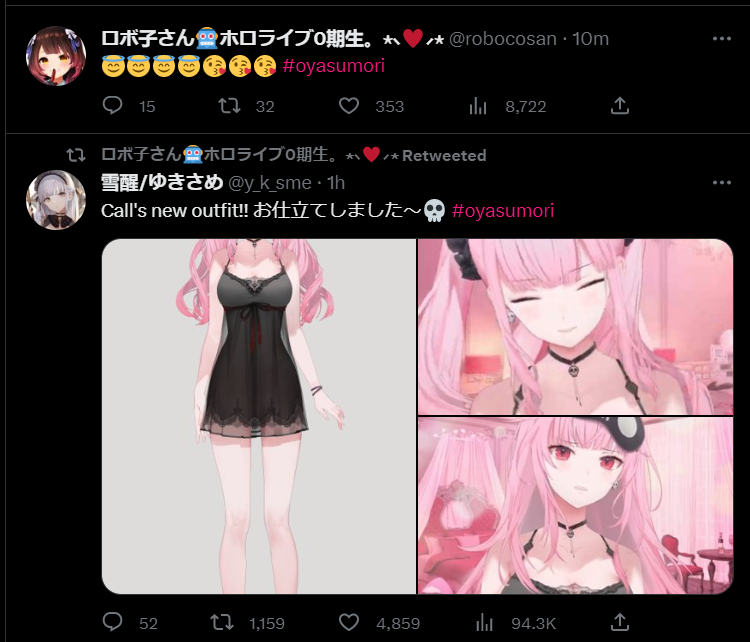Open y_k_sme's profile avatar

56,200
